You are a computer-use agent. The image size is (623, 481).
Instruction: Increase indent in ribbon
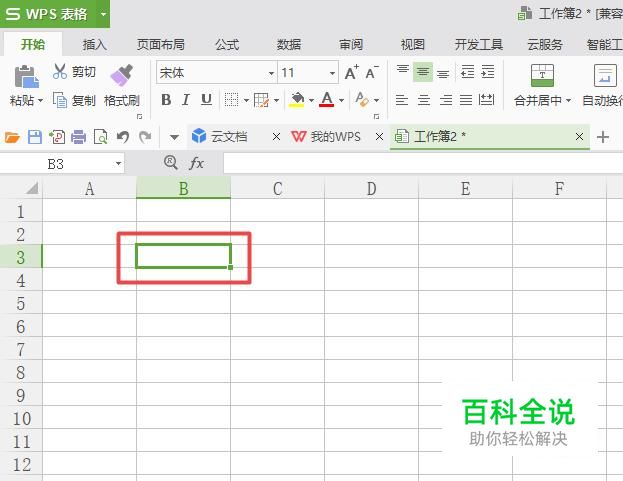click(488, 72)
